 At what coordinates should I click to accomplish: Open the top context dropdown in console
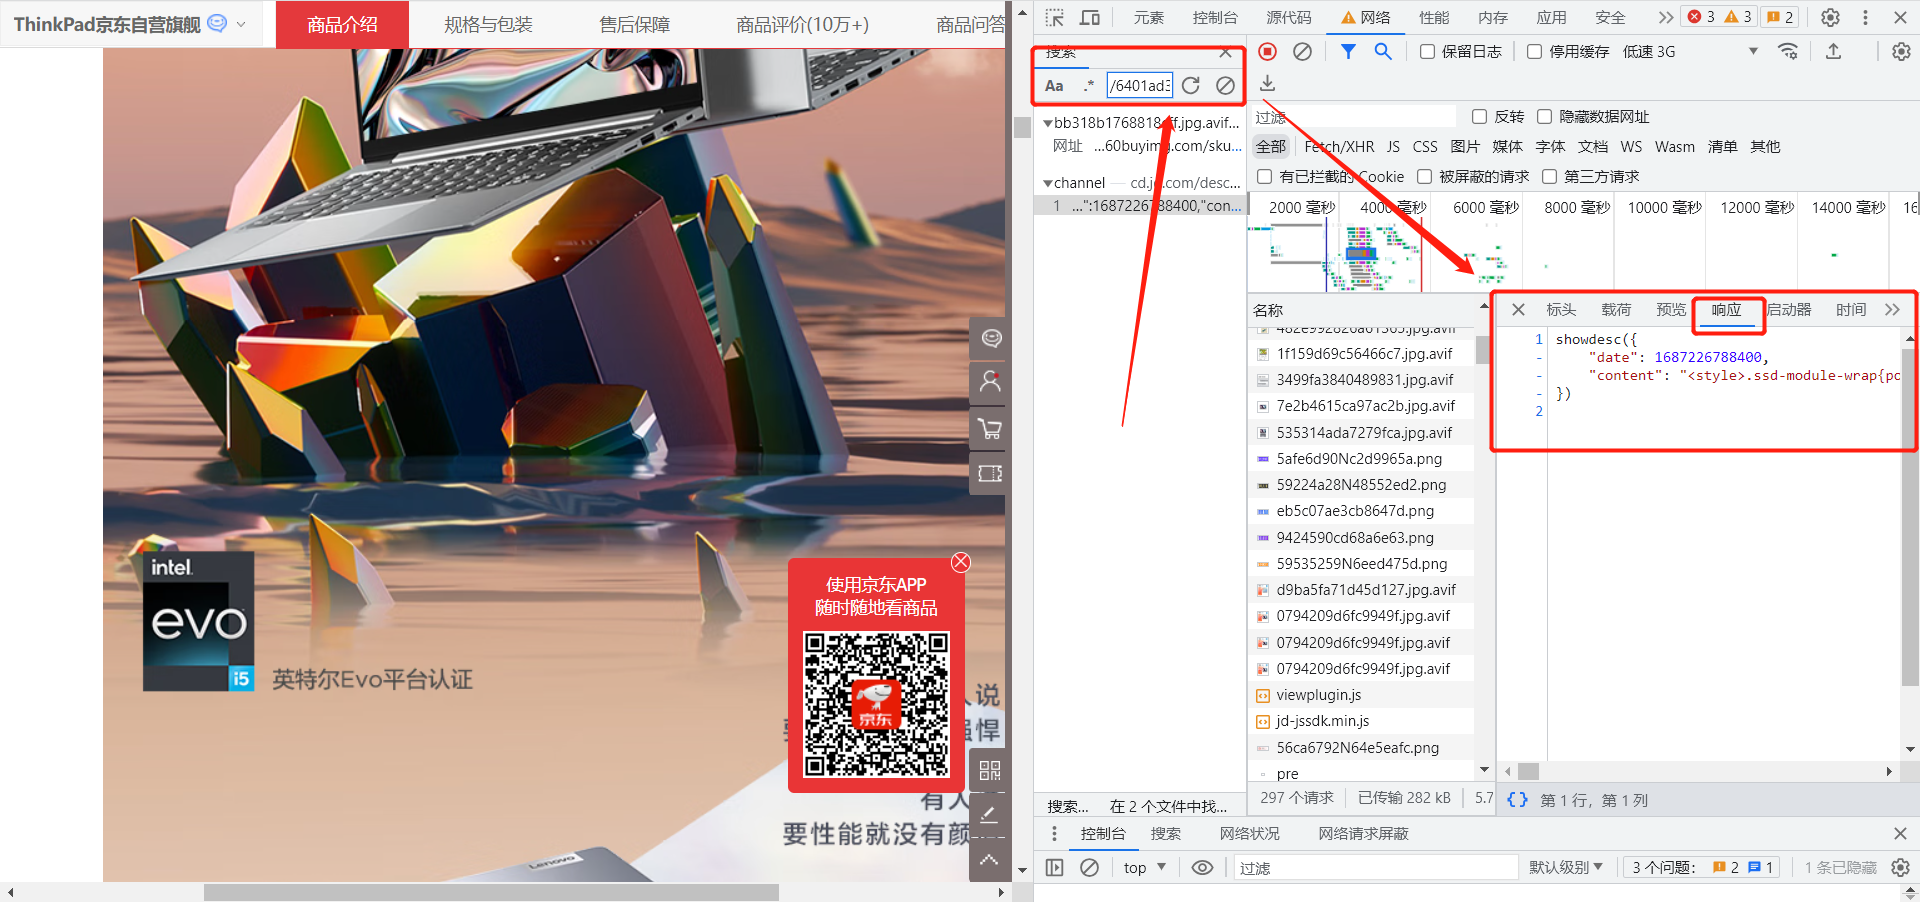[1145, 867]
